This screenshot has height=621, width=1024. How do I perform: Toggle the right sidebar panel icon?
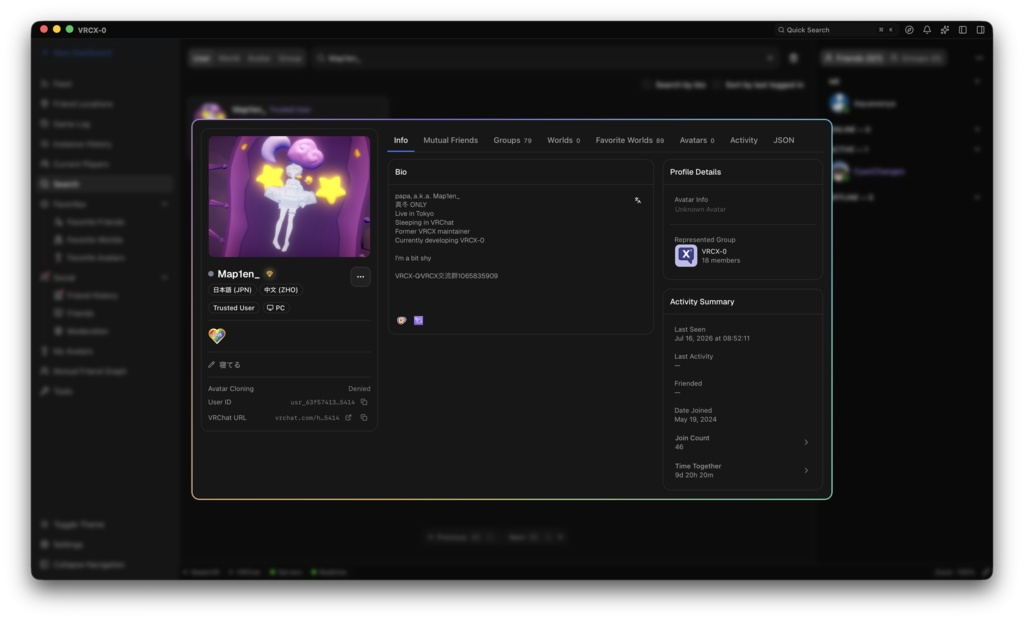pyautogui.click(x=980, y=29)
